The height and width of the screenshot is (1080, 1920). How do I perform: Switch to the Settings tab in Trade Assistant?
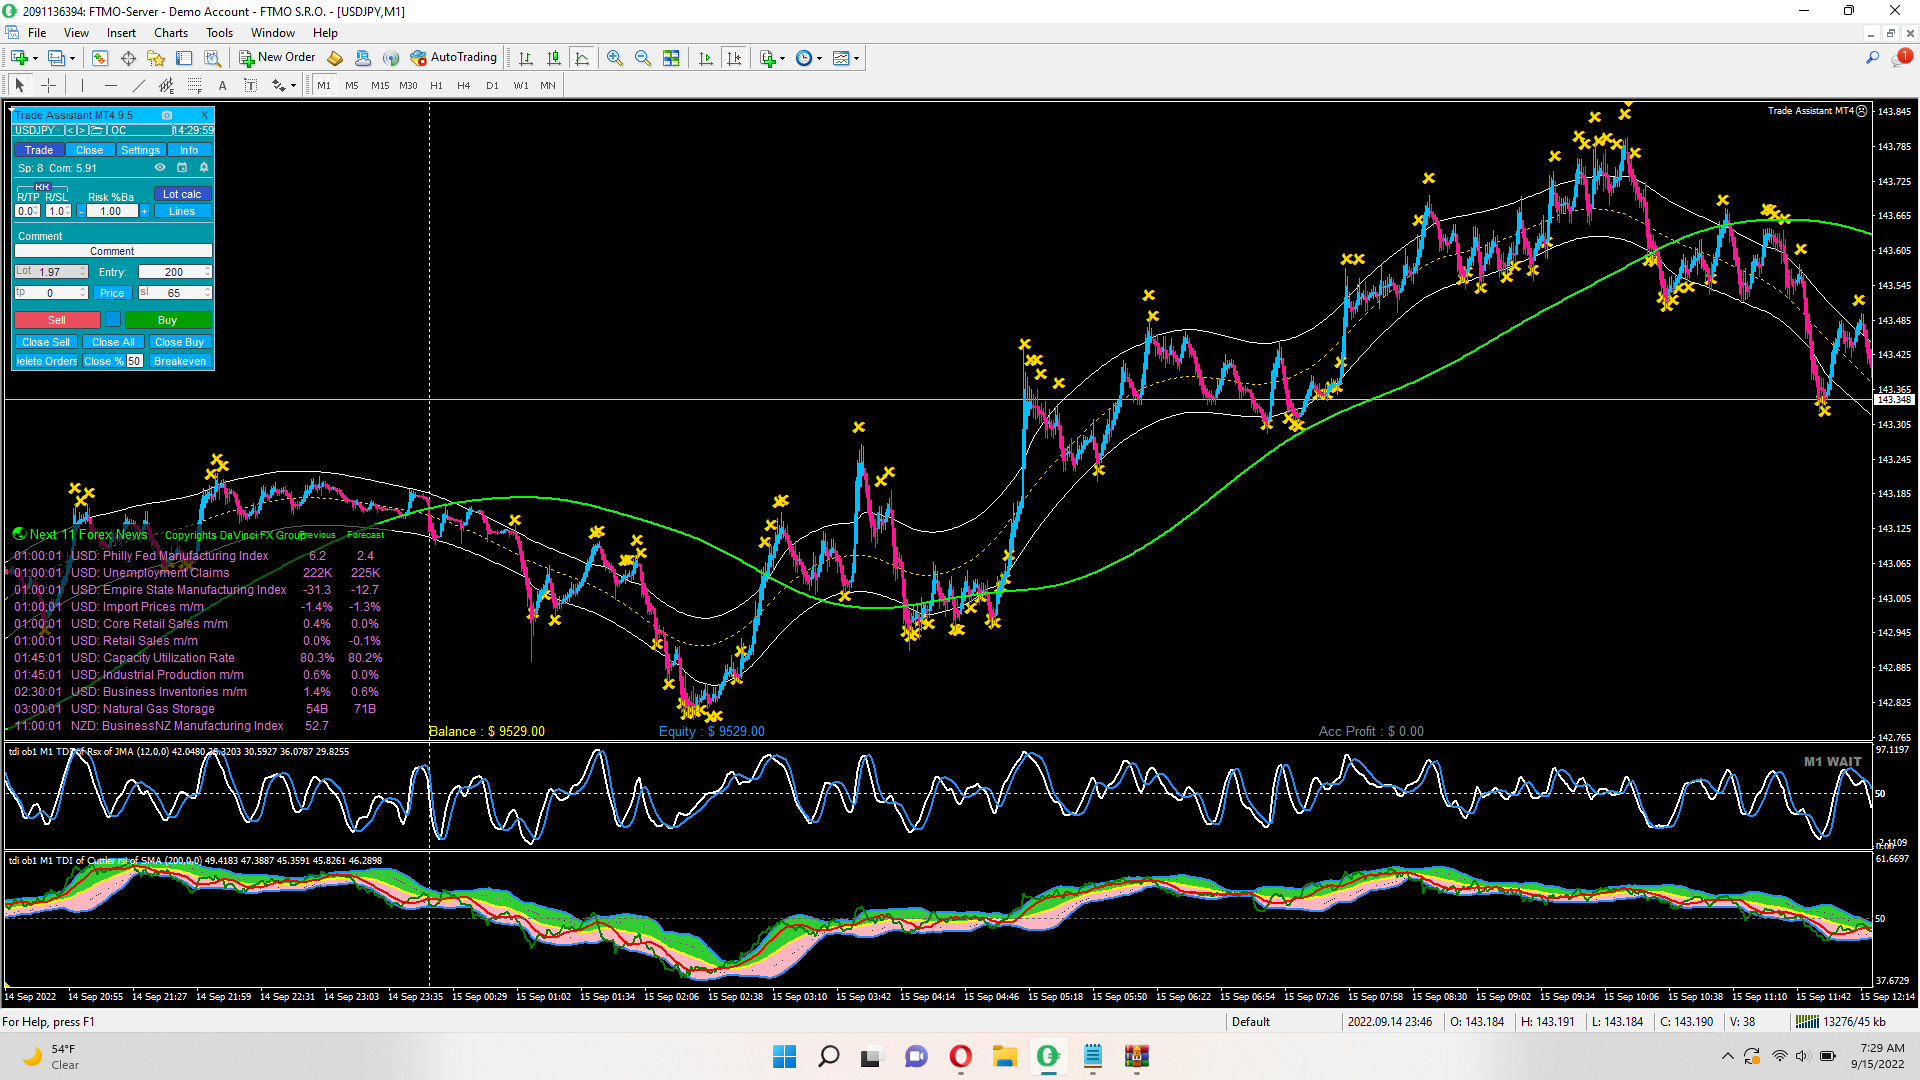(140, 150)
